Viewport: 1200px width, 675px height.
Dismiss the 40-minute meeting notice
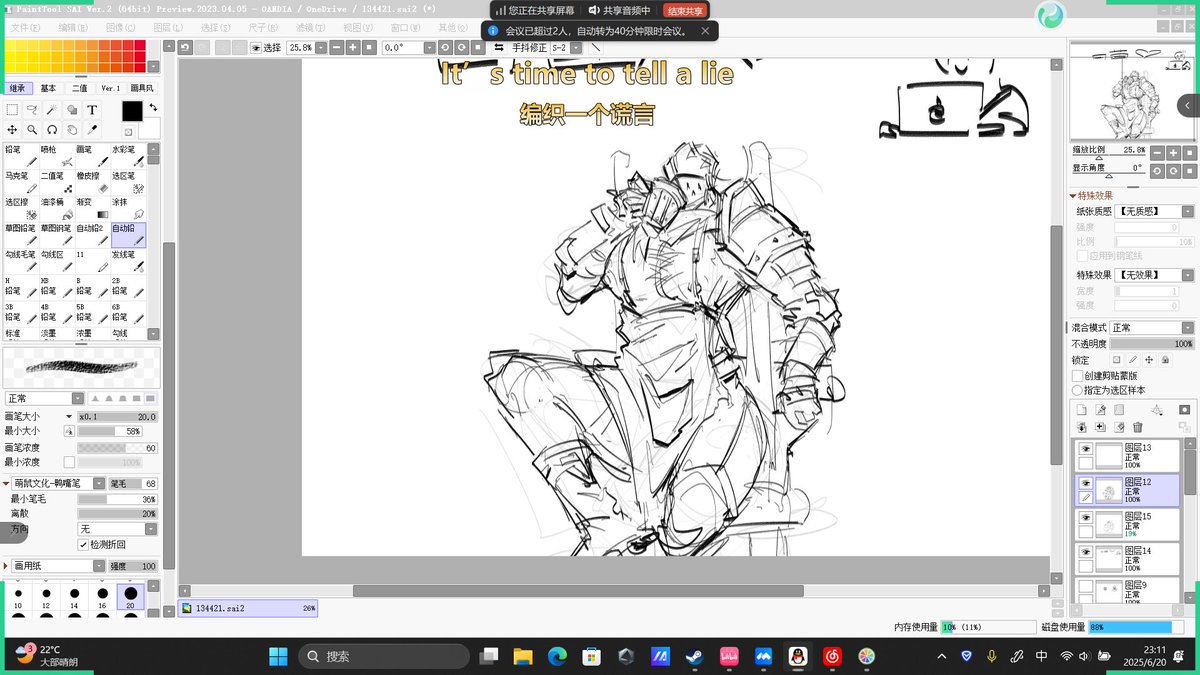[x=704, y=31]
